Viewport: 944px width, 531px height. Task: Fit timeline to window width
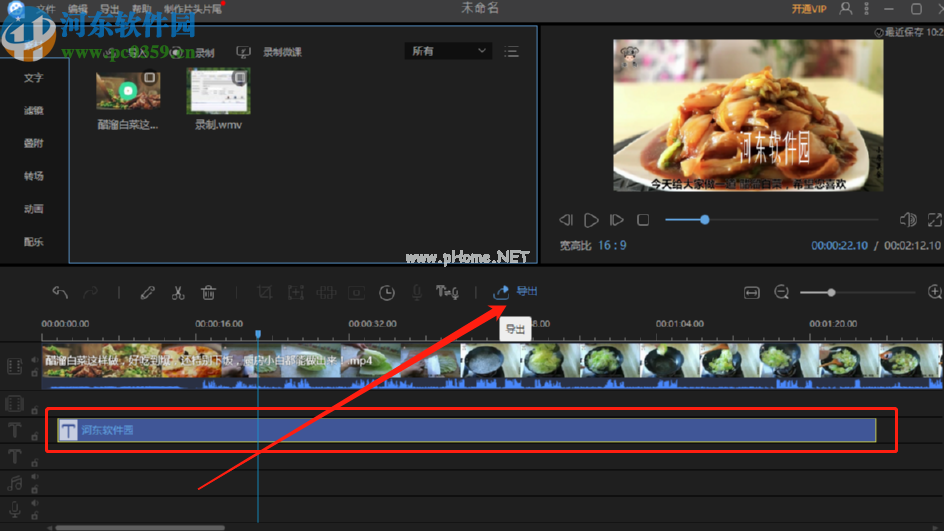(751, 293)
